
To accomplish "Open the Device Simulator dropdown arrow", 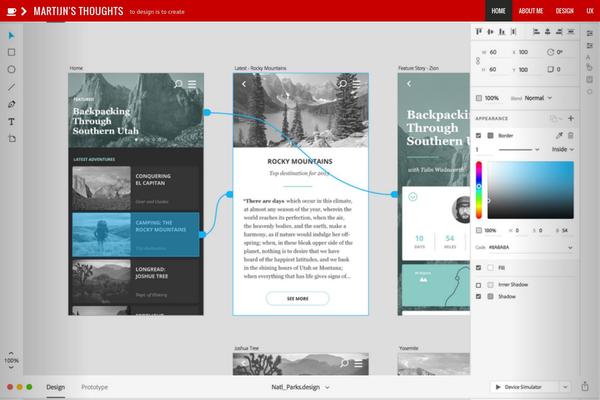I will point(565,387).
